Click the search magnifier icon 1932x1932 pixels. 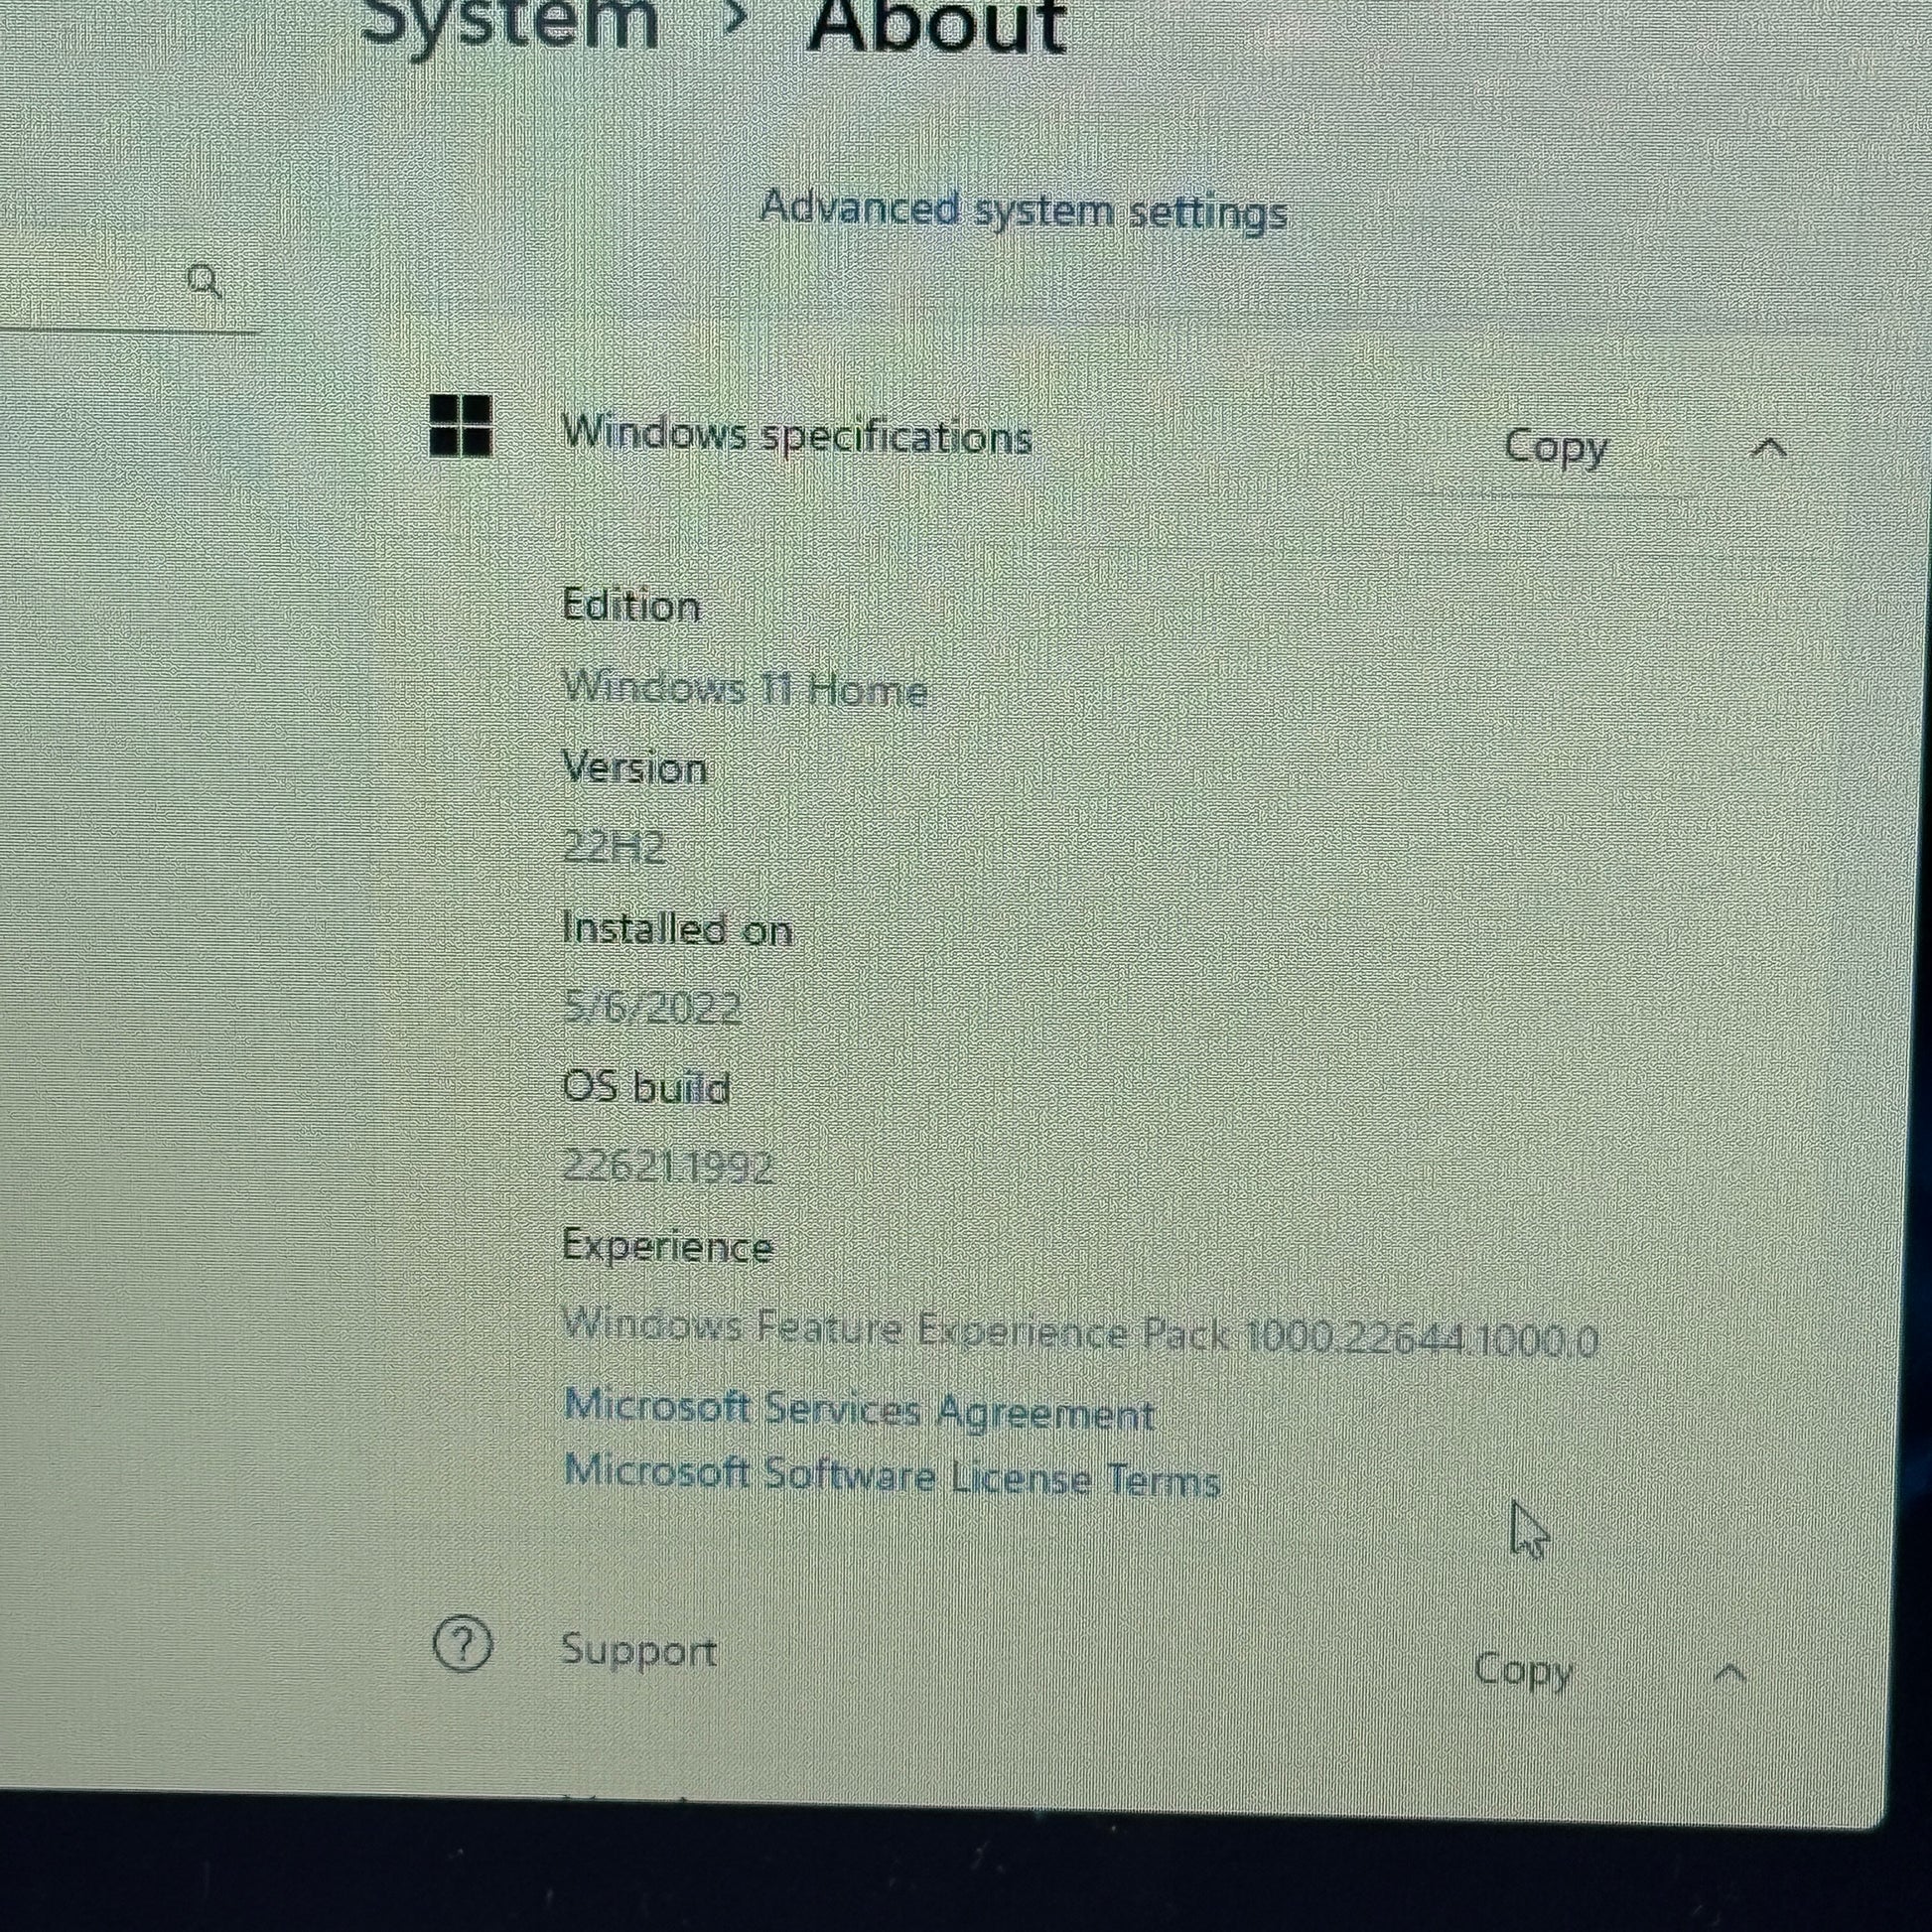click(x=204, y=282)
